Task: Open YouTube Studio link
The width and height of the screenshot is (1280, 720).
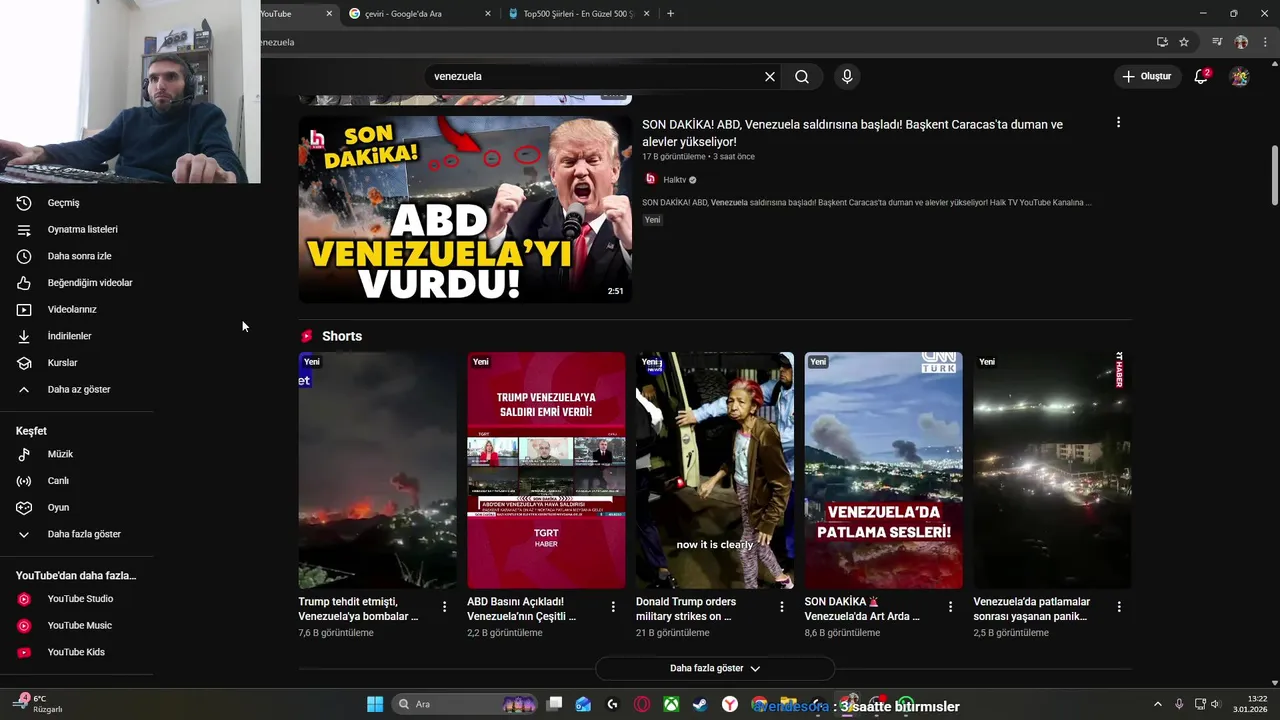Action: click(80, 599)
